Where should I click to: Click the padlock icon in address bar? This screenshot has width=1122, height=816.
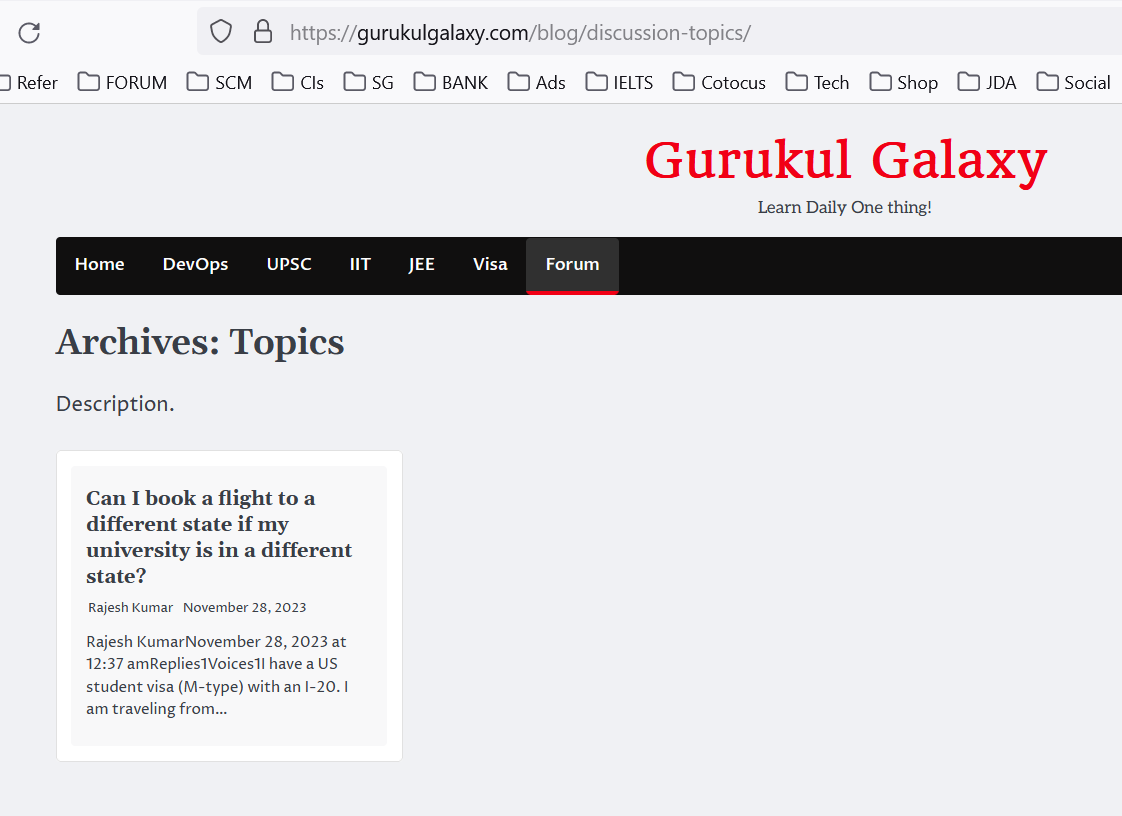coord(262,31)
